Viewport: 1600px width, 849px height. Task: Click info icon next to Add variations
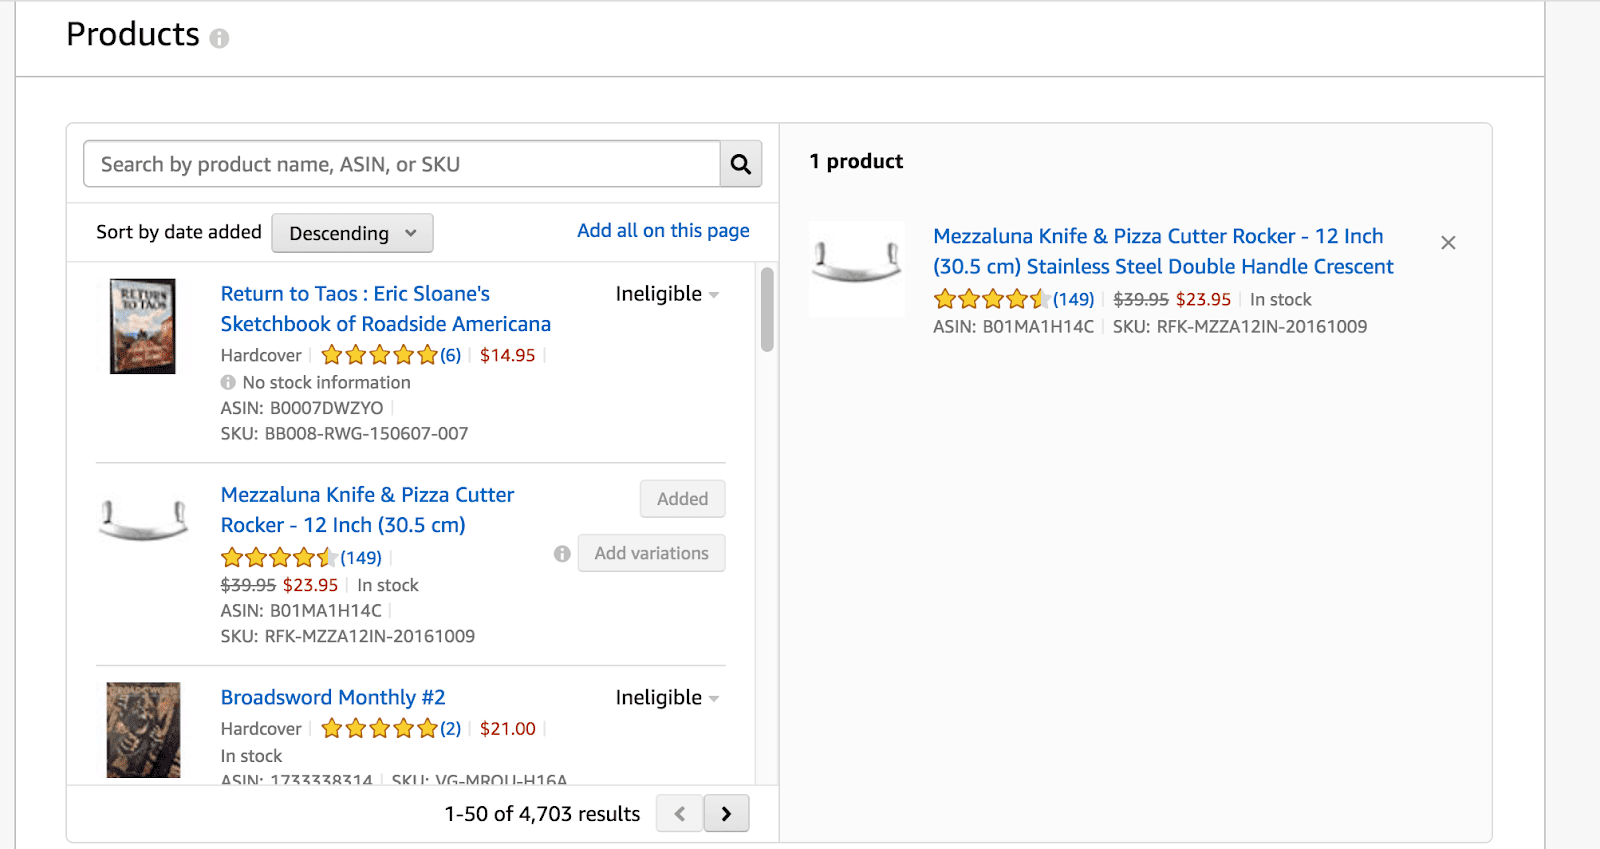point(562,554)
